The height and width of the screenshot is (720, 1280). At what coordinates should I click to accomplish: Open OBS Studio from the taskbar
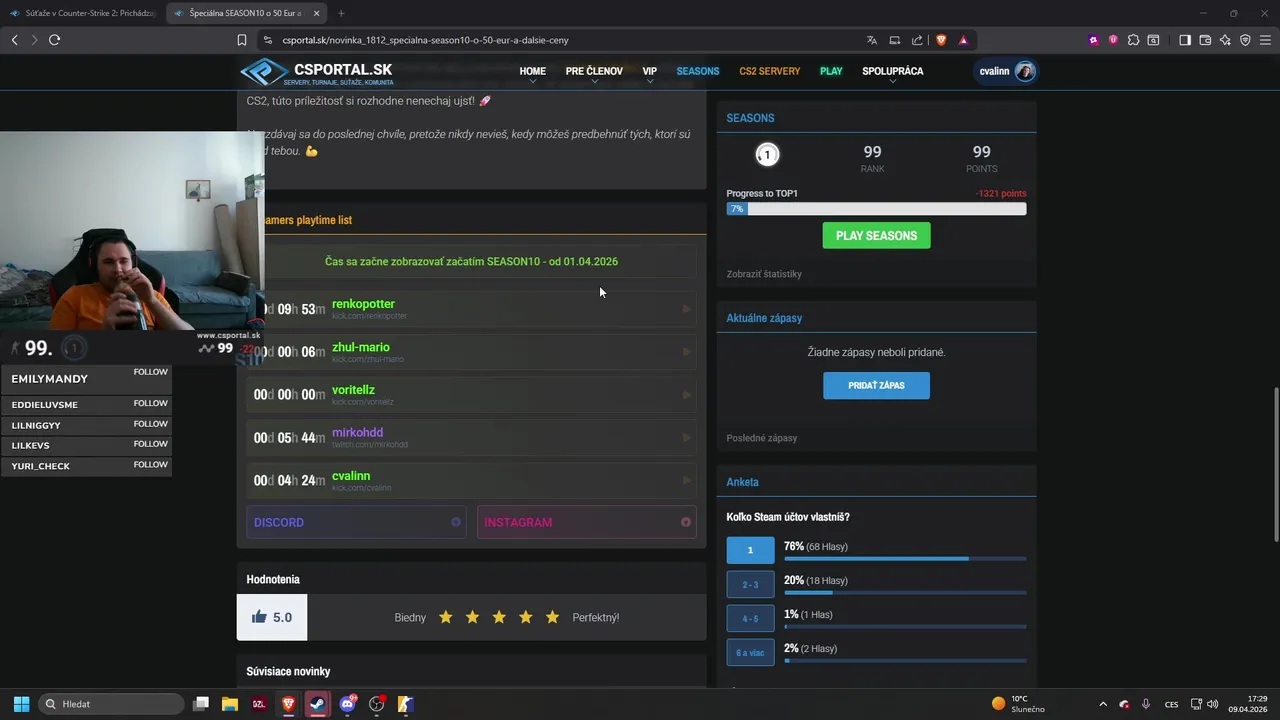point(377,704)
